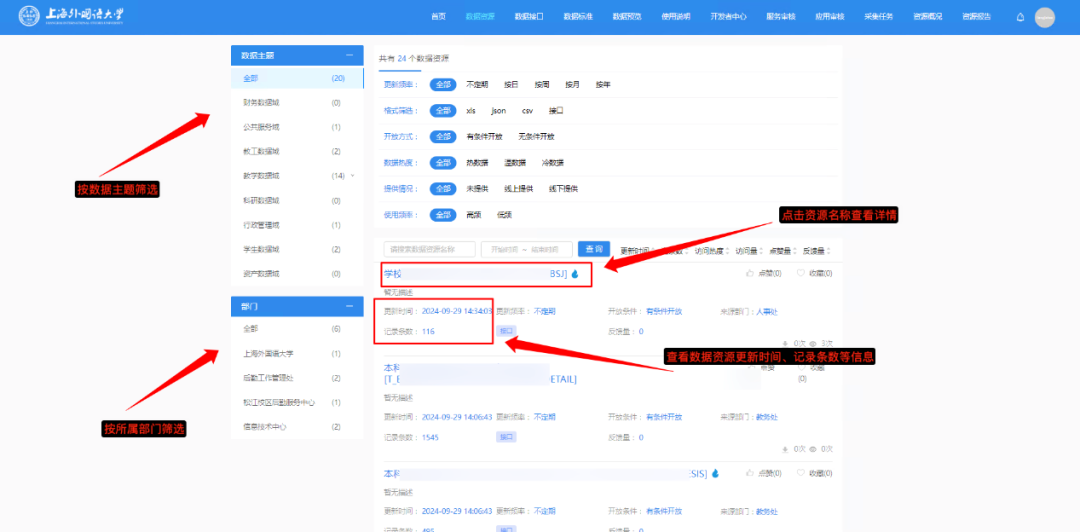
Task: Open 采集任务 in the top navigation
Action: coord(878,17)
